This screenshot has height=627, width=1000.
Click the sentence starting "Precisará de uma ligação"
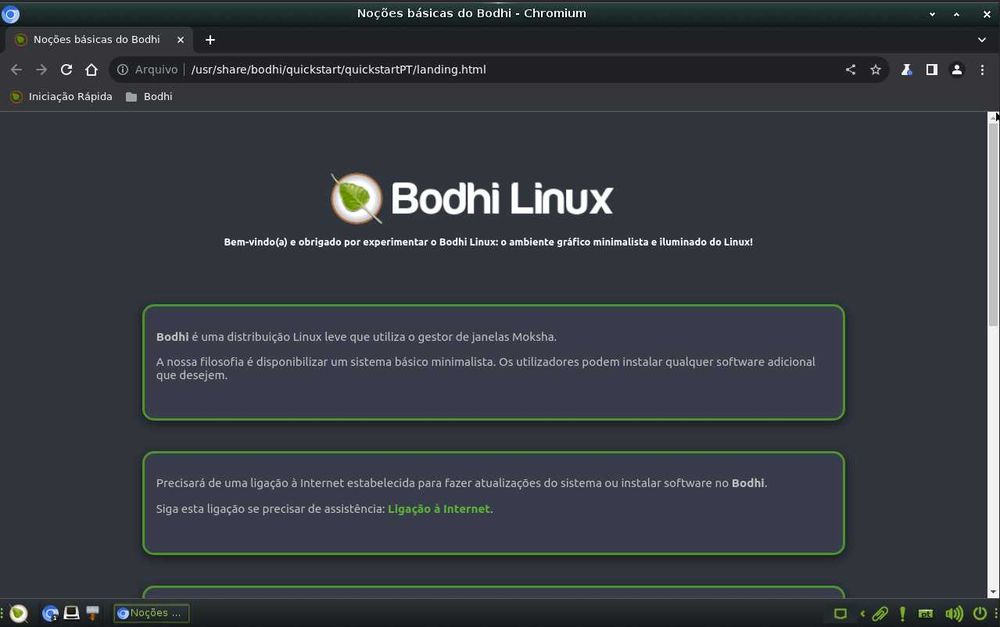[x=462, y=483]
